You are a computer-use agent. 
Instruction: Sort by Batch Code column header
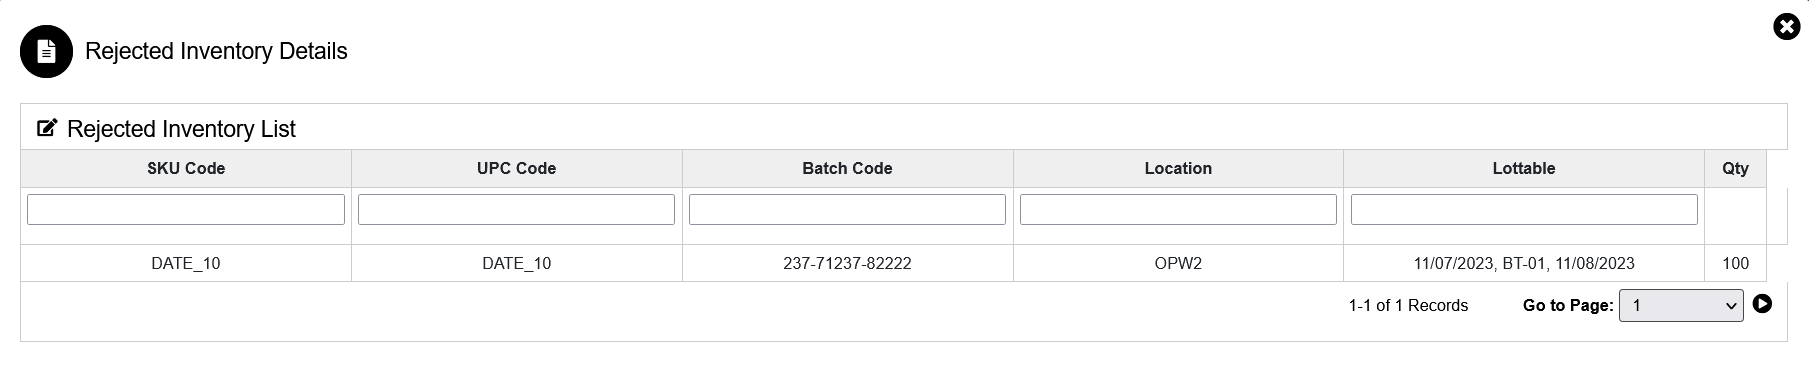847,168
